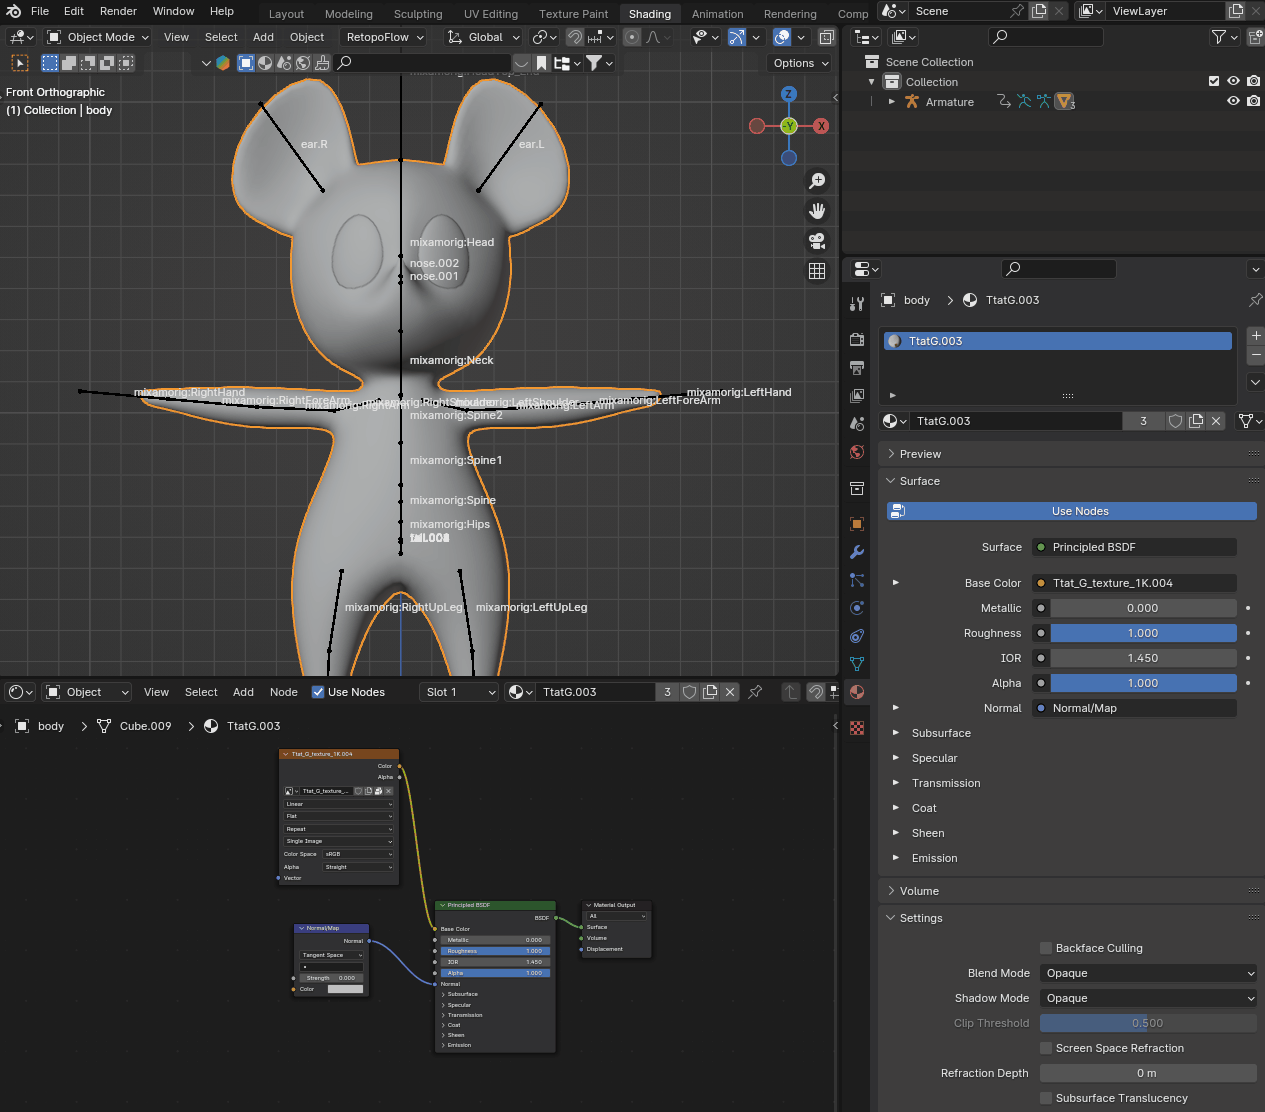This screenshot has height=1112, width=1265.
Task: Open the World properties tab icon
Action: [x=857, y=452]
